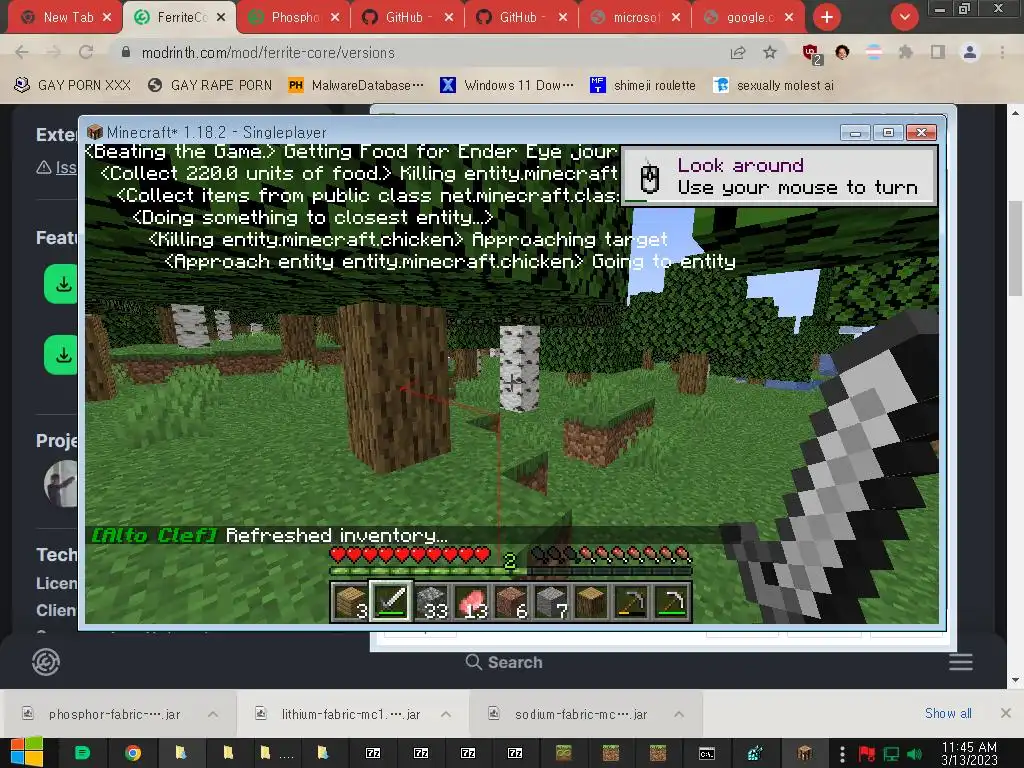The height and width of the screenshot is (768, 1024).
Task: Click Show all downloads
Action: 948,713
